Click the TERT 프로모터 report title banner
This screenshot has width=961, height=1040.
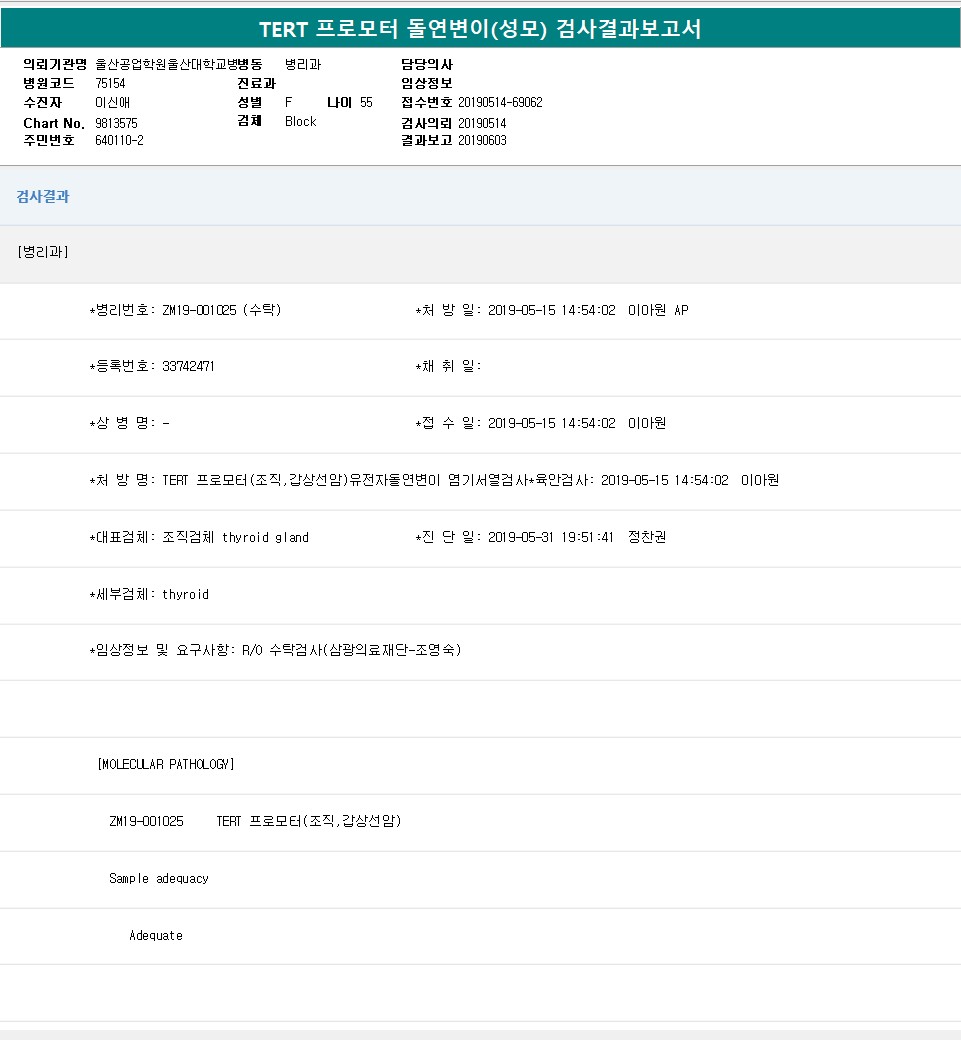click(480, 29)
